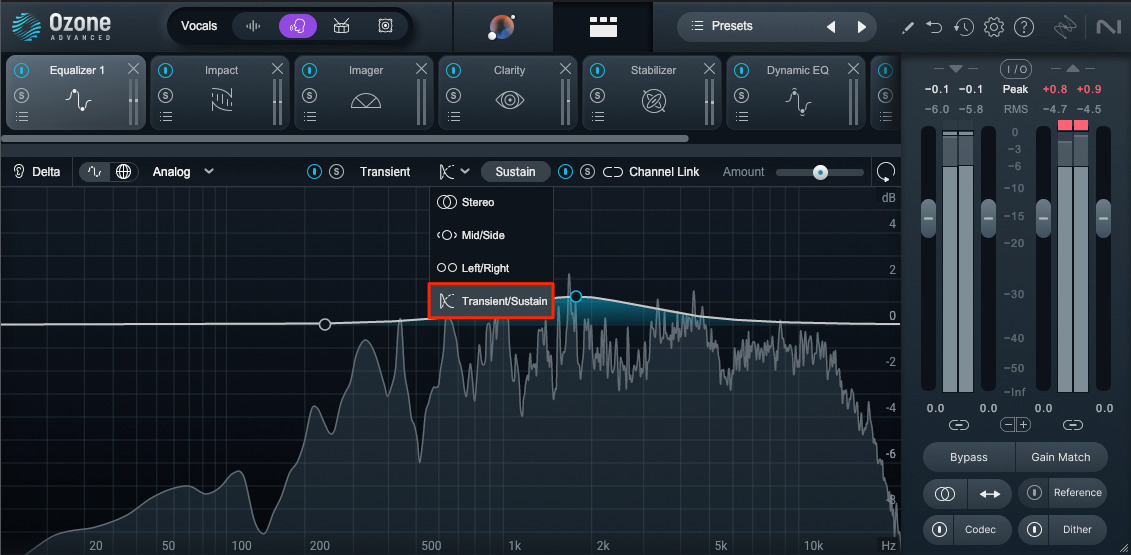Open the Impact module icon
This screenshot has height=555, width=1131.
221,100
